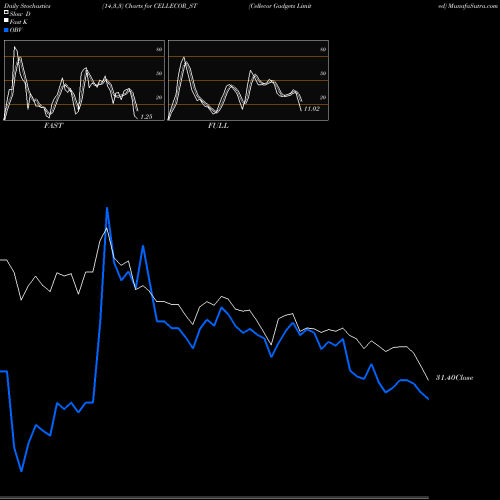Viewport: 500px width, 500px height.
Task: Click the Fast K legend swatch
Action: 6,21
